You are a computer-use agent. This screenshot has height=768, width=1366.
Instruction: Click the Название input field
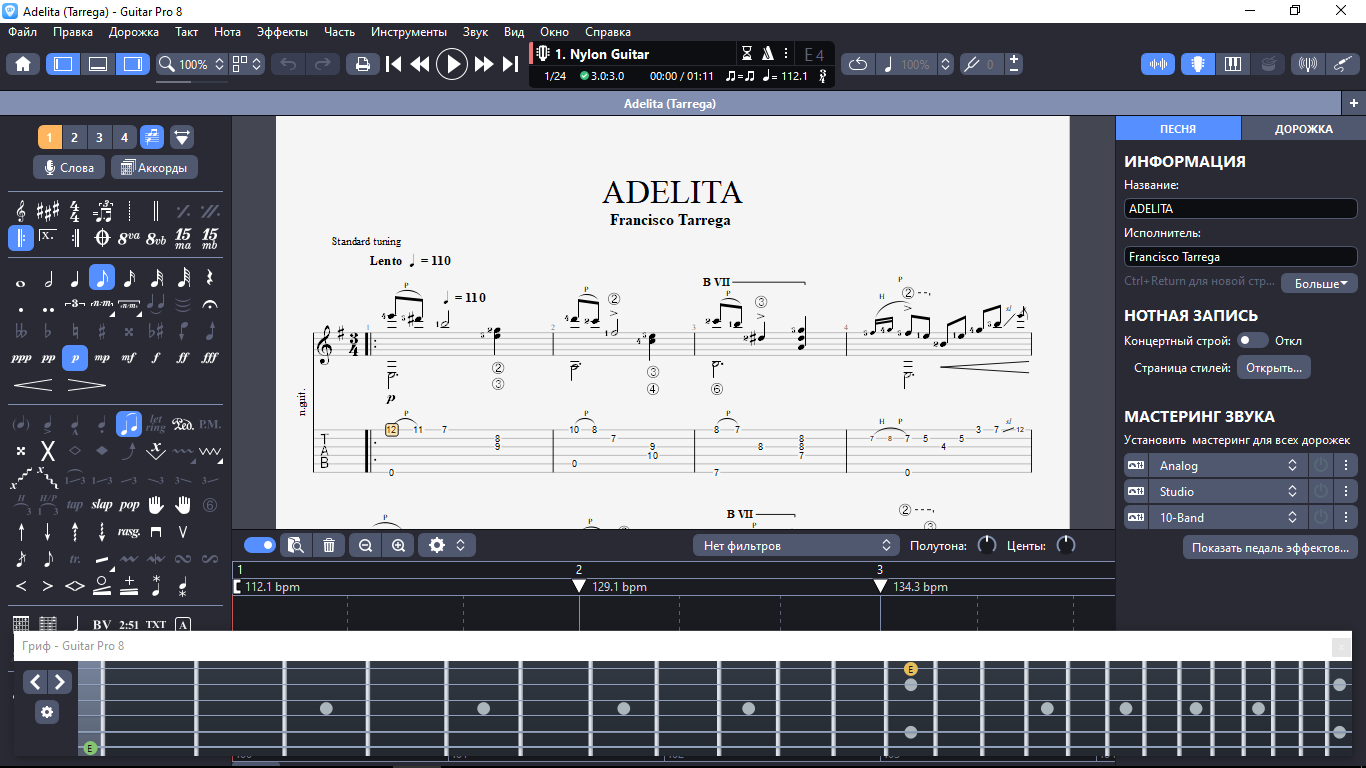[1240, 209]
